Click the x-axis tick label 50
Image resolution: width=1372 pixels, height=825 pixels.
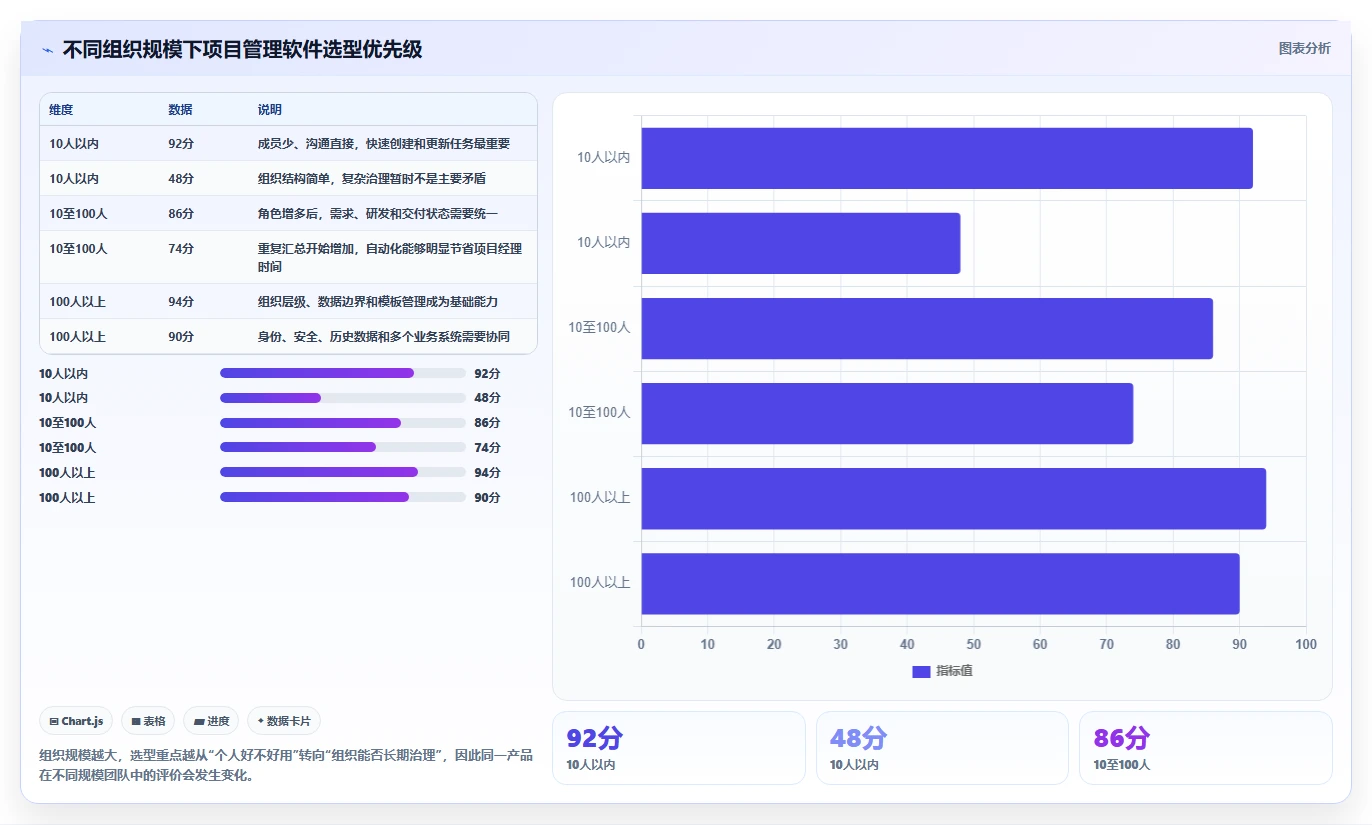(974, 645)
